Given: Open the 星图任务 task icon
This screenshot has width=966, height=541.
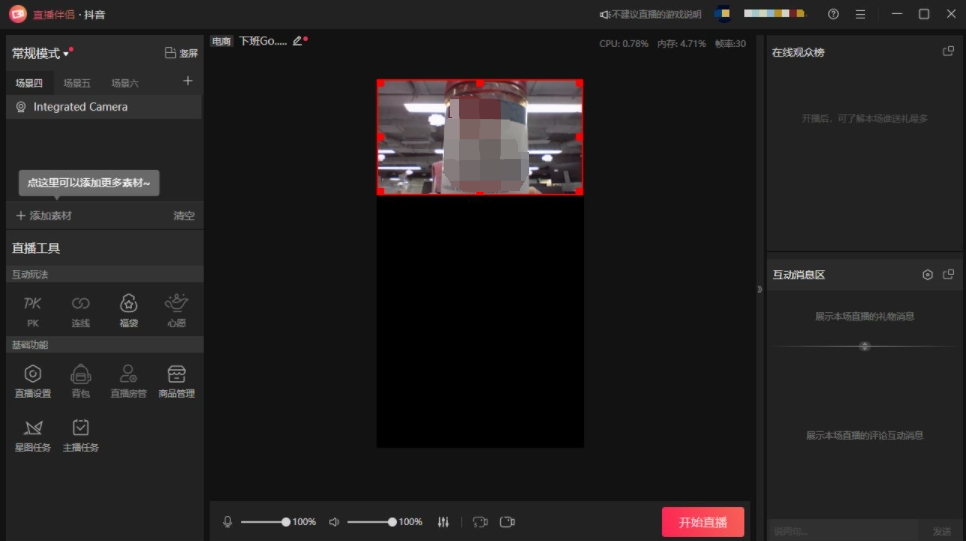Looking at the screenshot, I should pos(33,432).
